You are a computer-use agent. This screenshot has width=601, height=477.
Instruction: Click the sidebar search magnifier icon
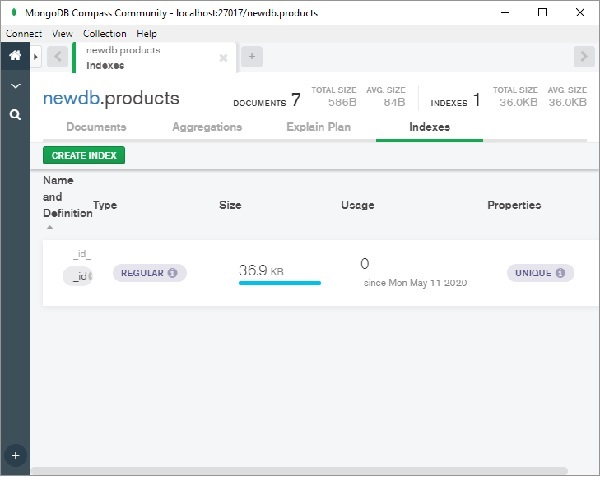[15, 115]
